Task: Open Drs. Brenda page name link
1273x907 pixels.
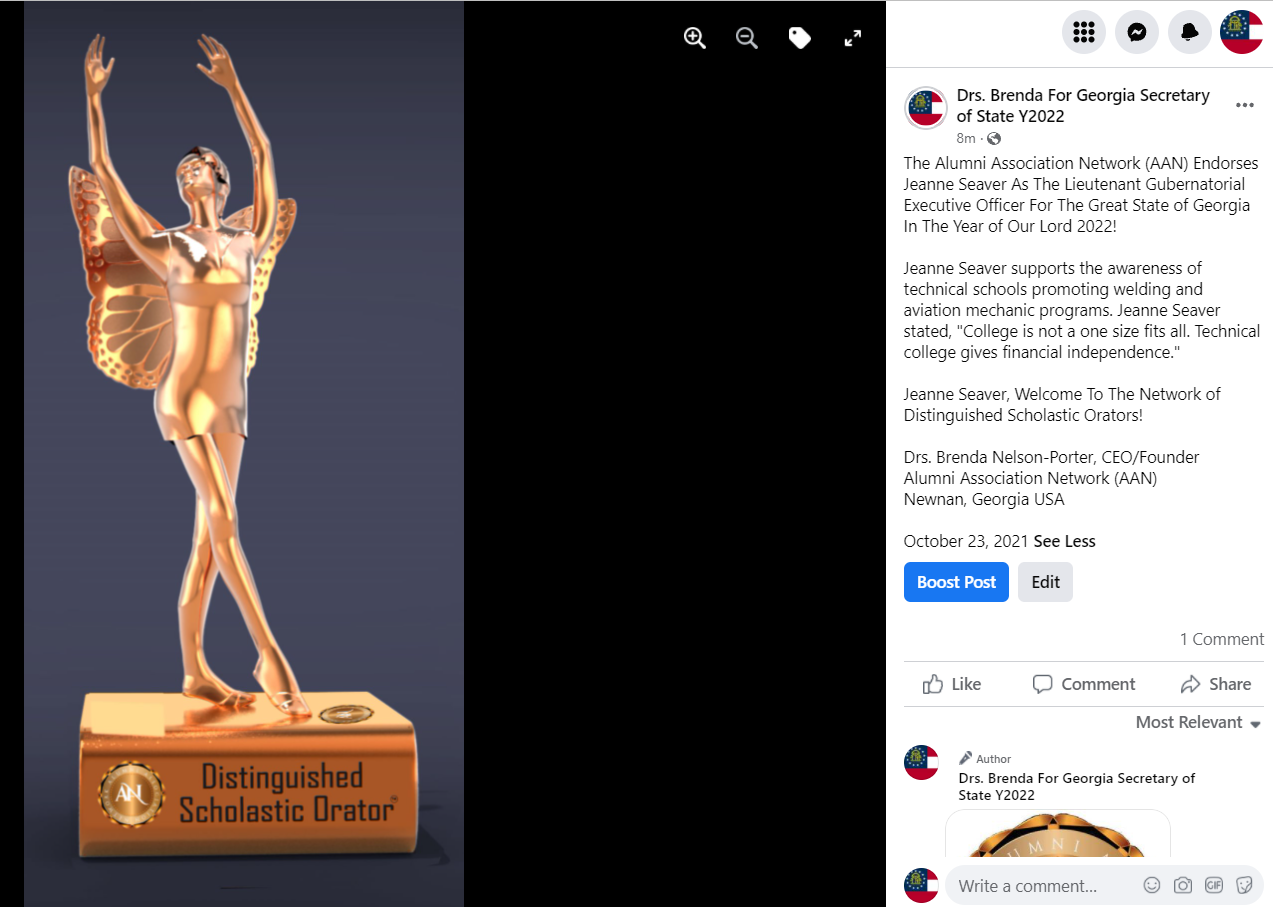Action: point(1083,105)
